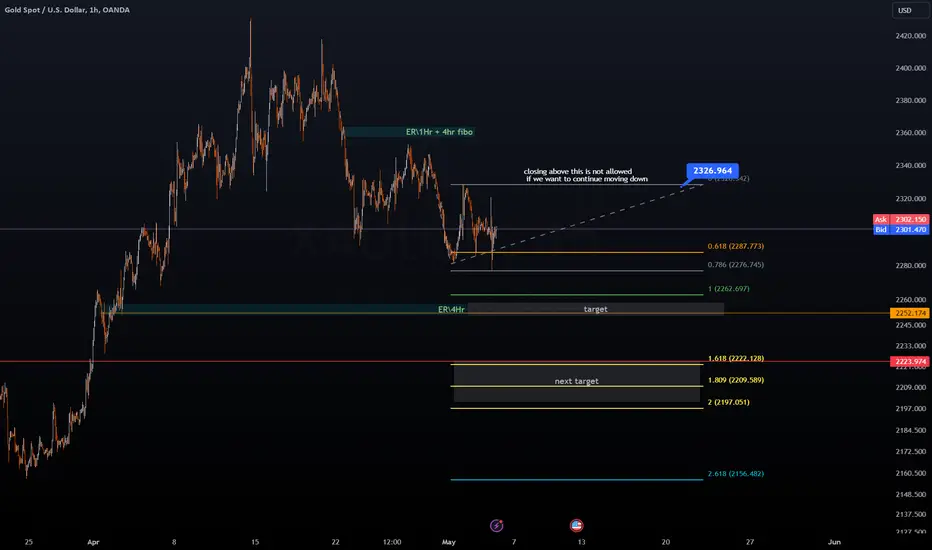This screenshot has width=932, height=550.
Task: Click the 2420.000 price axis value
Action: (x=911, y=36)
